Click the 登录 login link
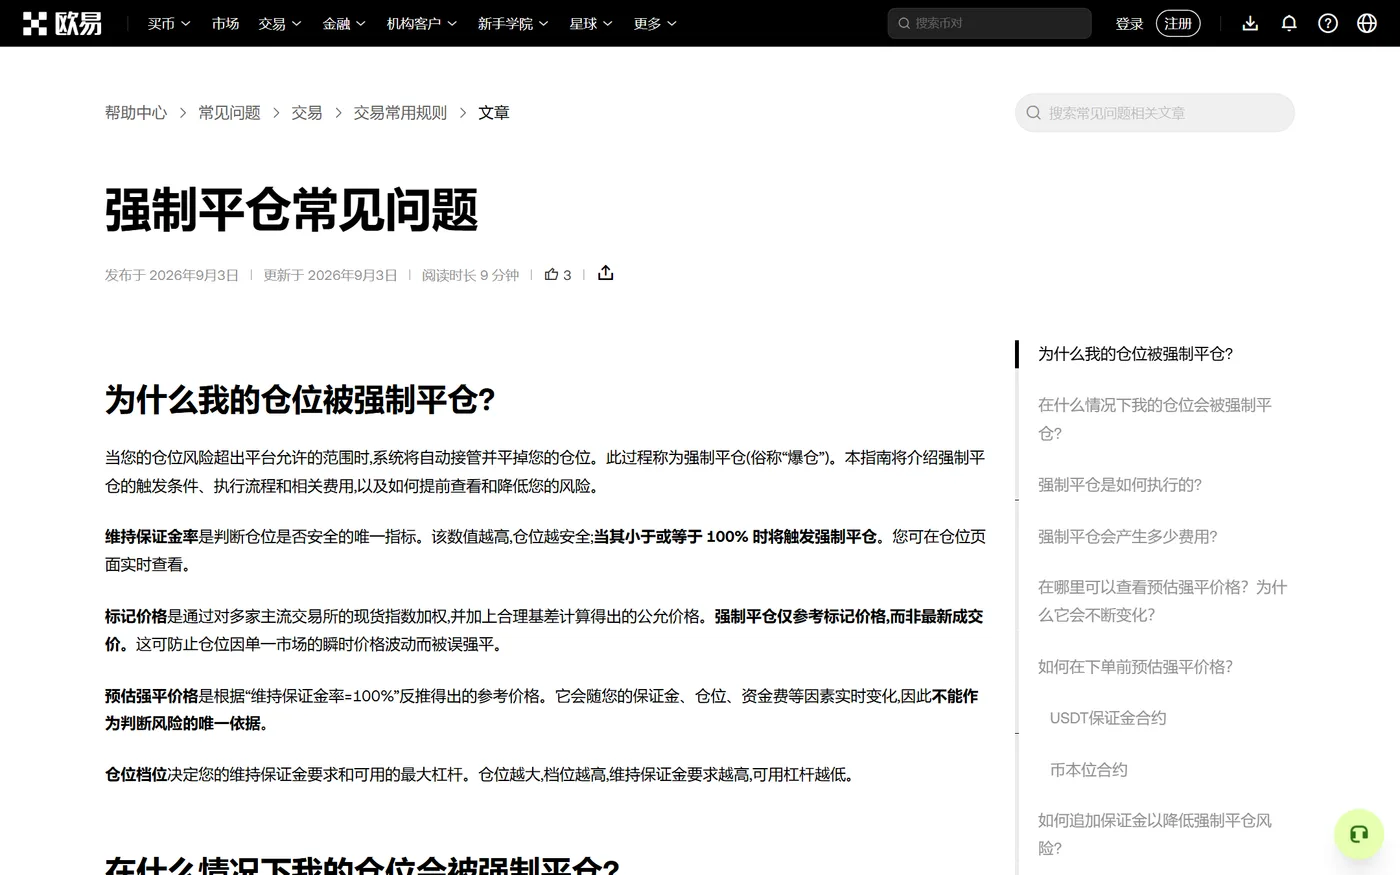1400x875 pixels. (1129, 23)
